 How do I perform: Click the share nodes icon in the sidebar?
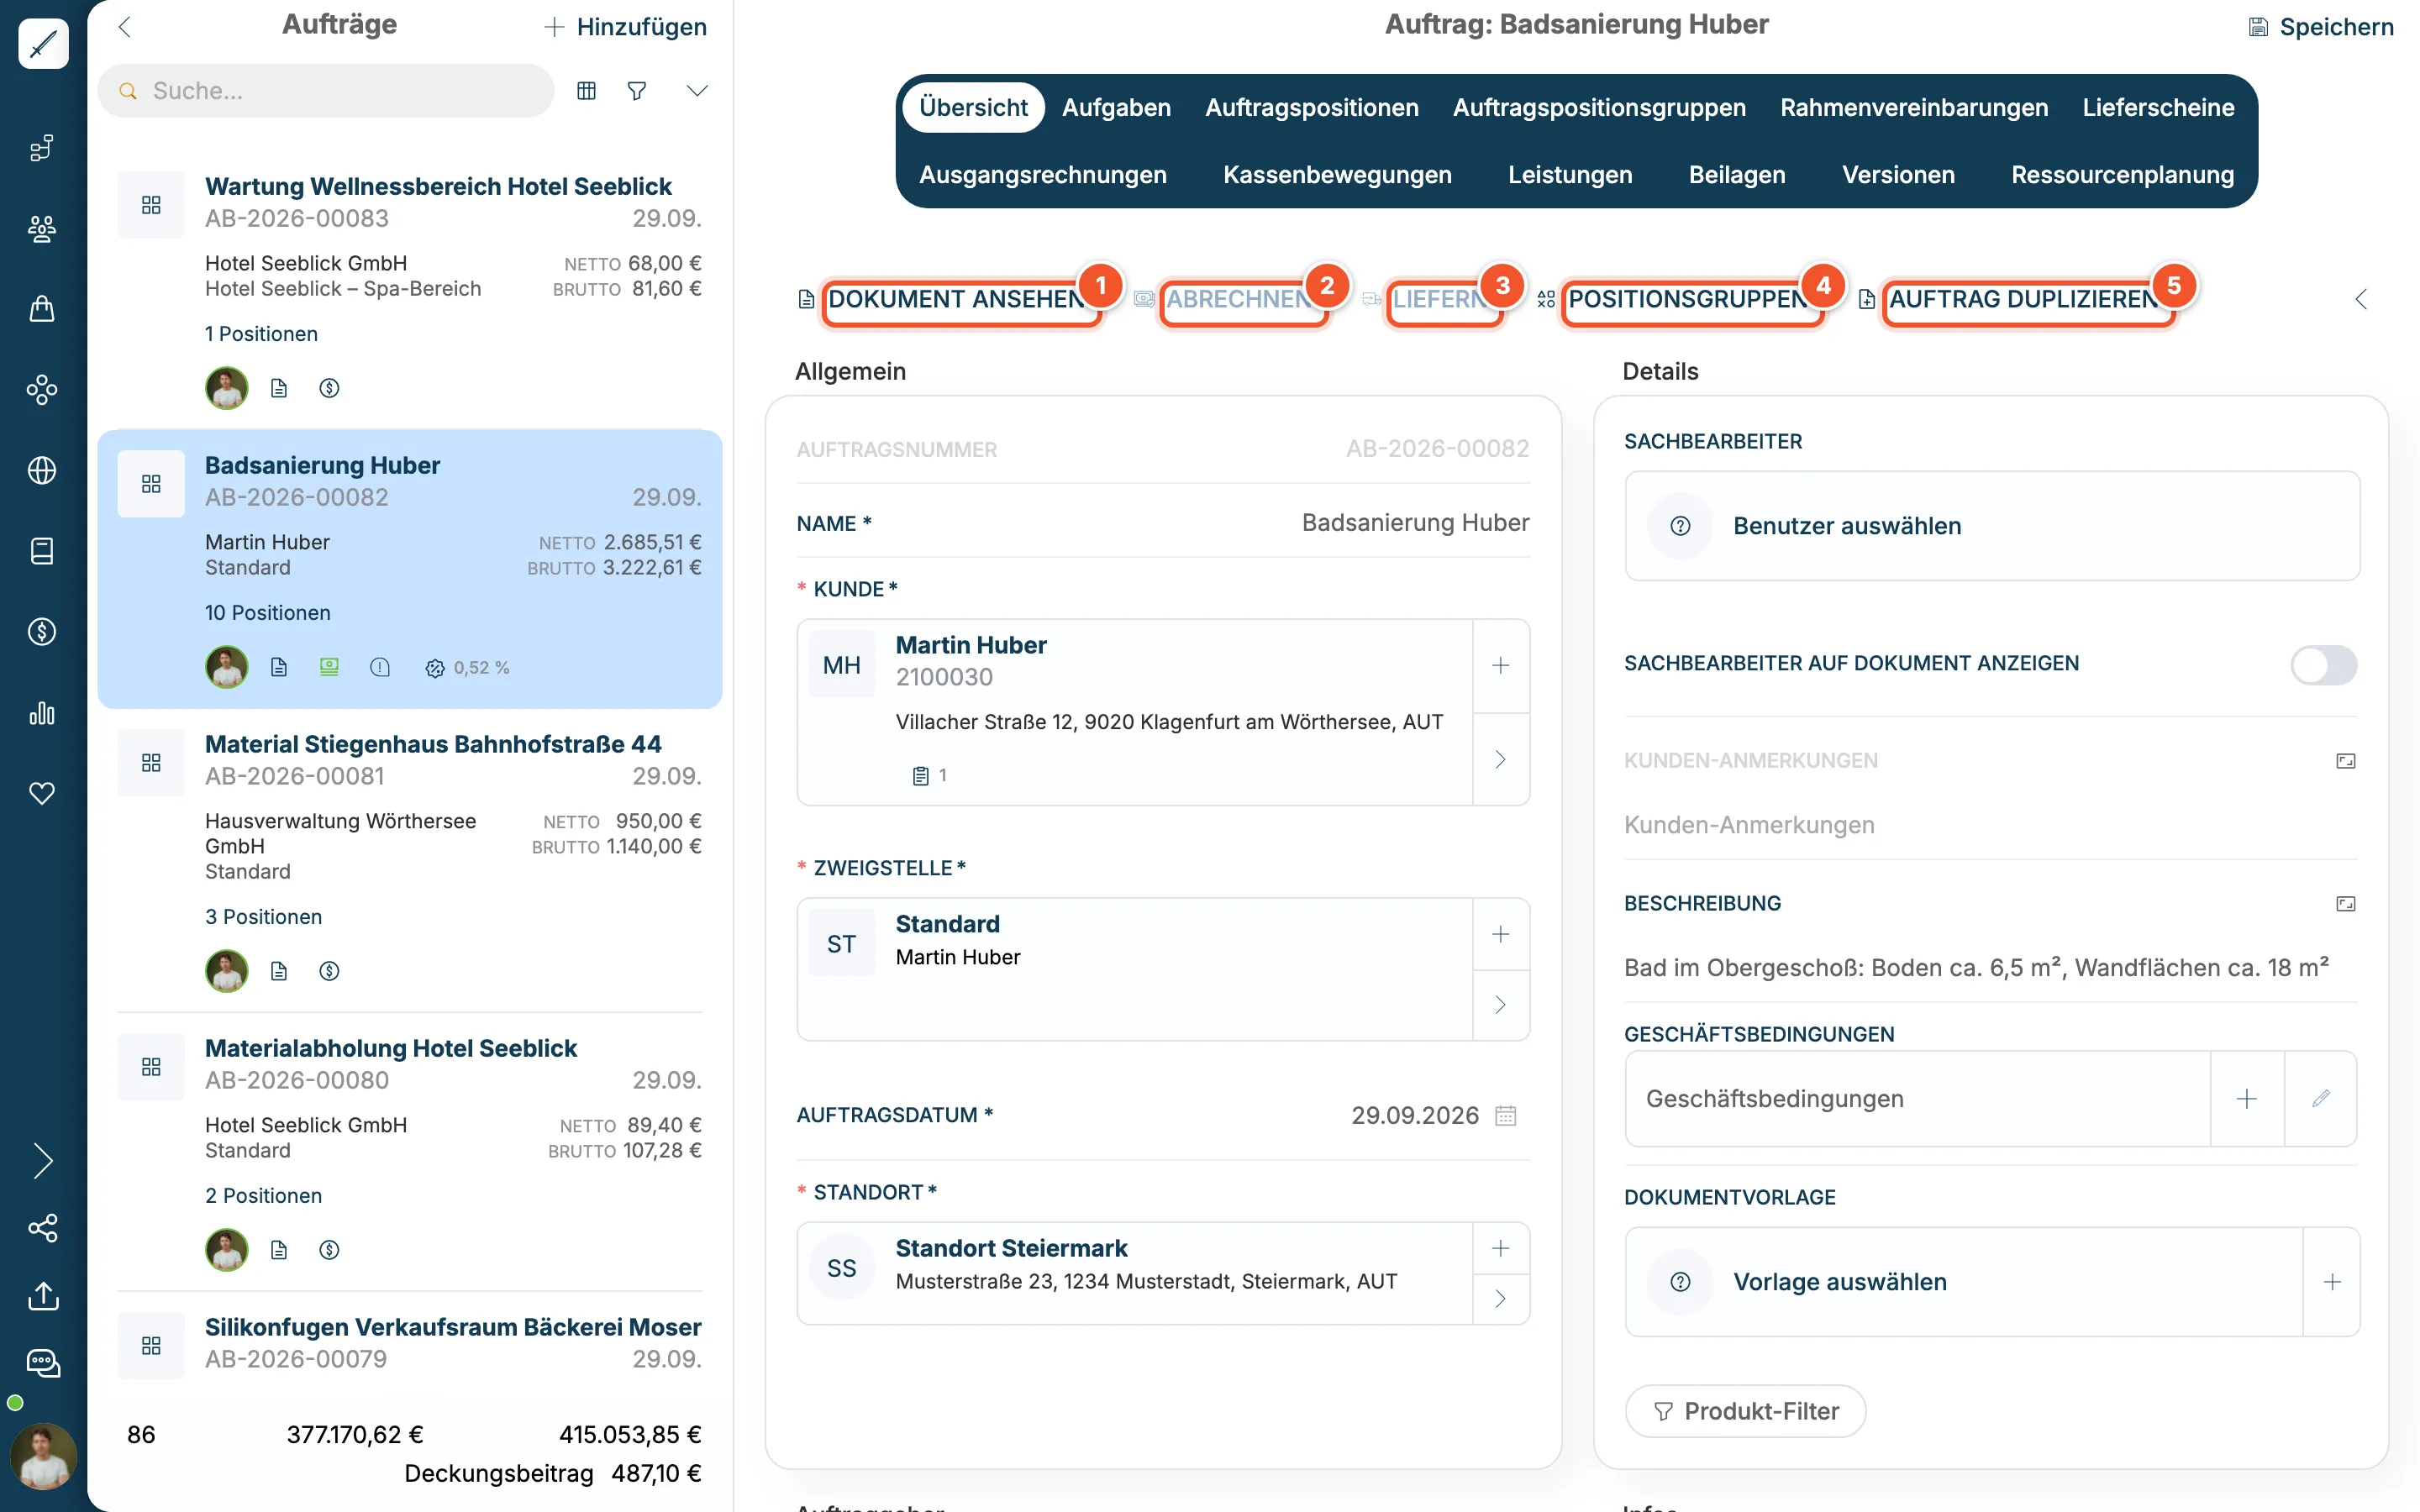click(42, 1228)
